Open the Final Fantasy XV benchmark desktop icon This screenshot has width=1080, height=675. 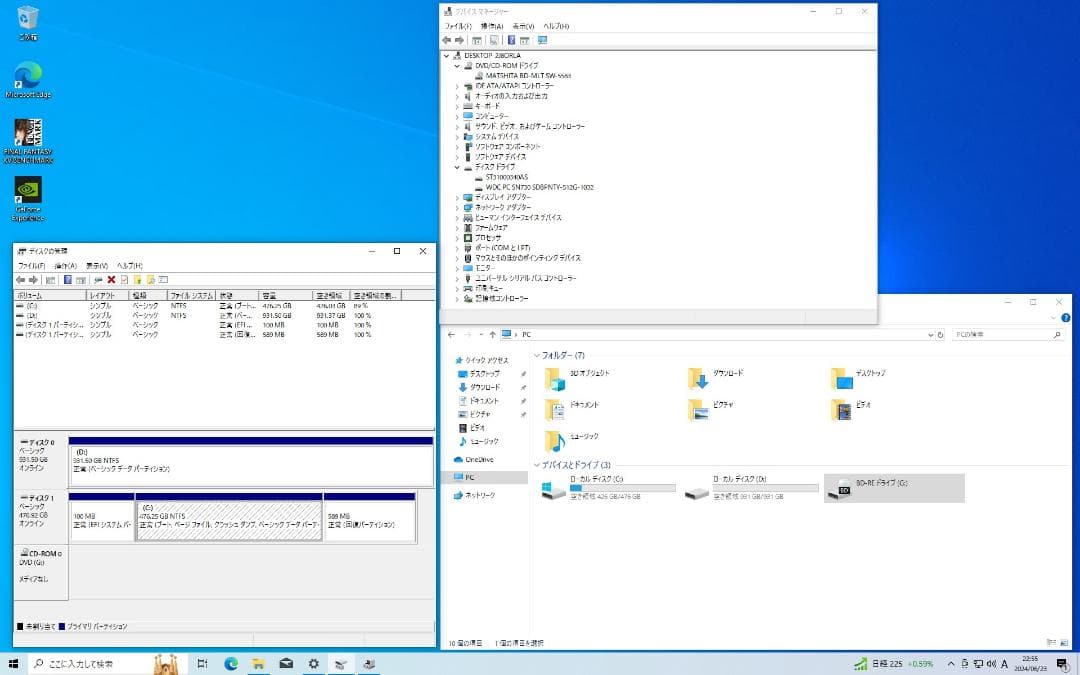point(28,134)
